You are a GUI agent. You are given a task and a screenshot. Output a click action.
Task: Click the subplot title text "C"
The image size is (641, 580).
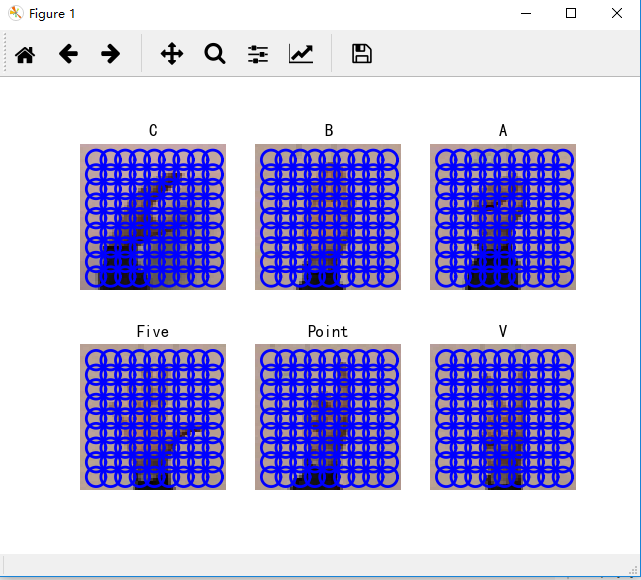[153, 130]
